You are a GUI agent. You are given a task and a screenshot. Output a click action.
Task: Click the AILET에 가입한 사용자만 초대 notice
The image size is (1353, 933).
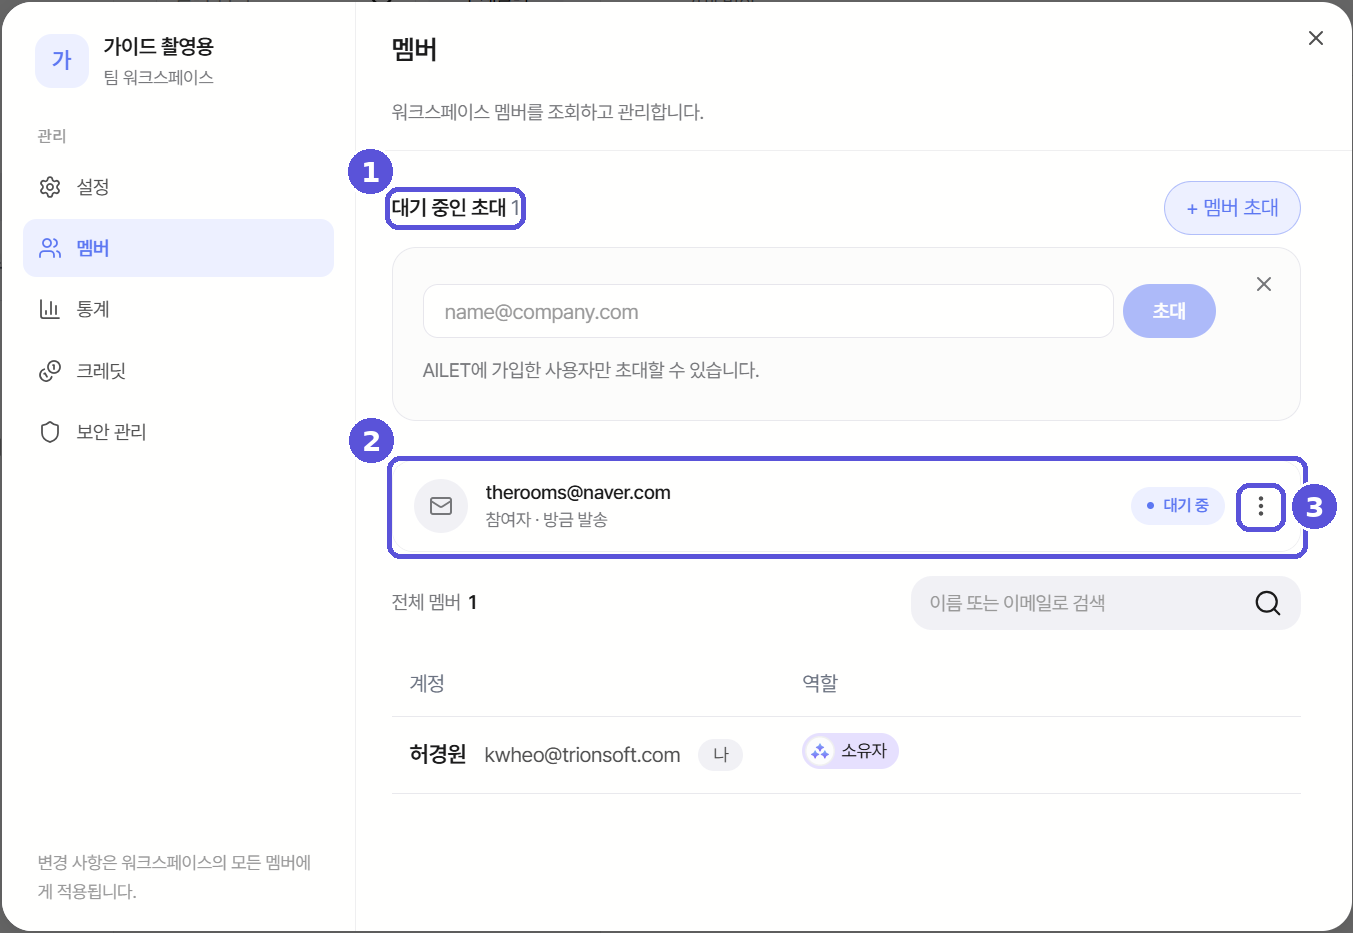coord(591,370)
